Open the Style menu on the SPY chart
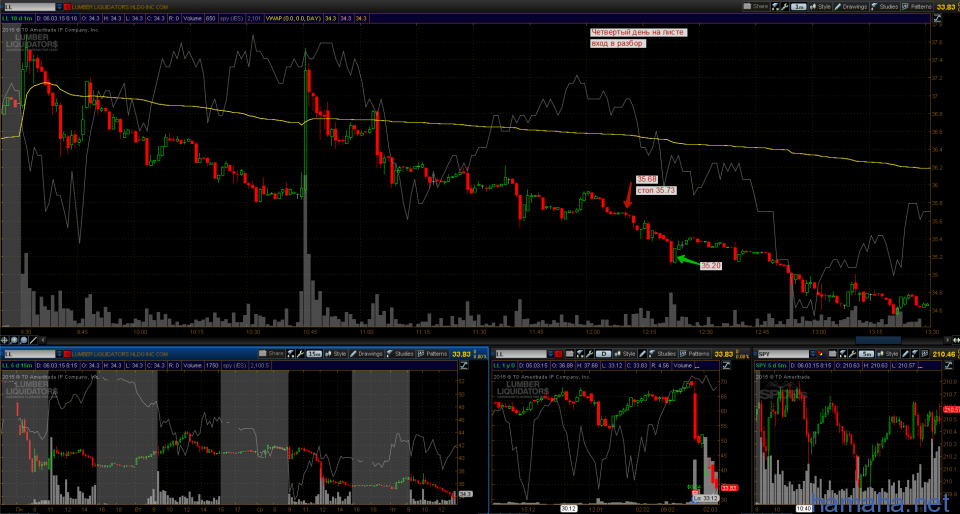960x514 pixels. tap(887, 354)
